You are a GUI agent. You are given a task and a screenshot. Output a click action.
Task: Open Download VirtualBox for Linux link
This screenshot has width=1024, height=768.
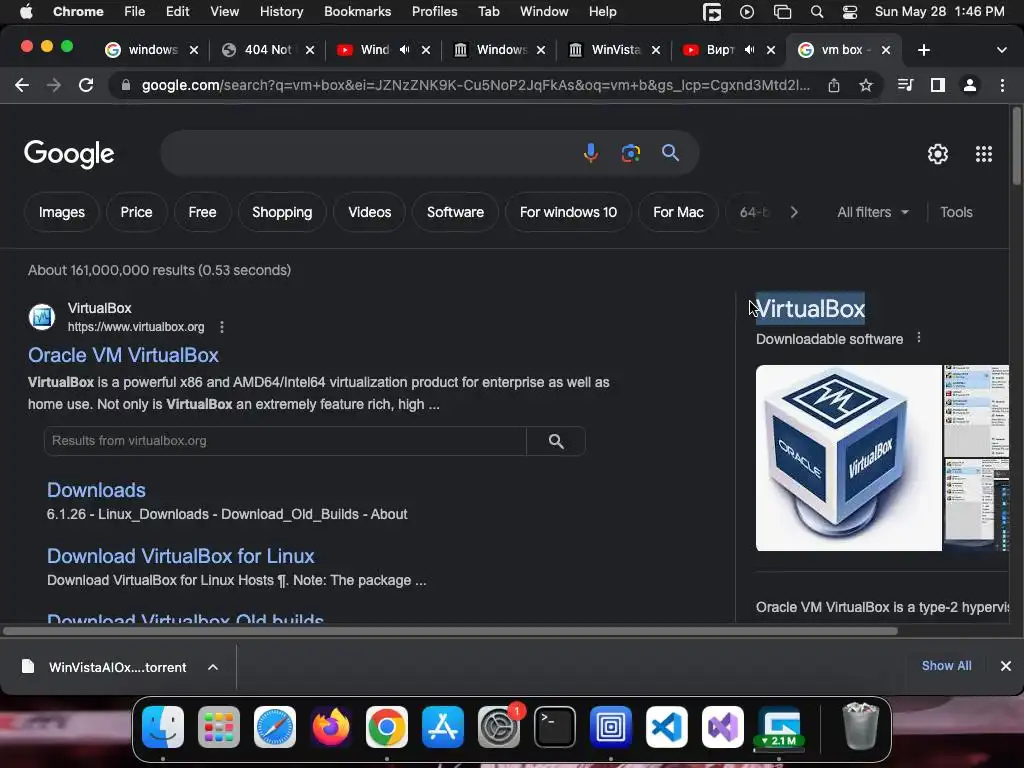click(181, 556)
